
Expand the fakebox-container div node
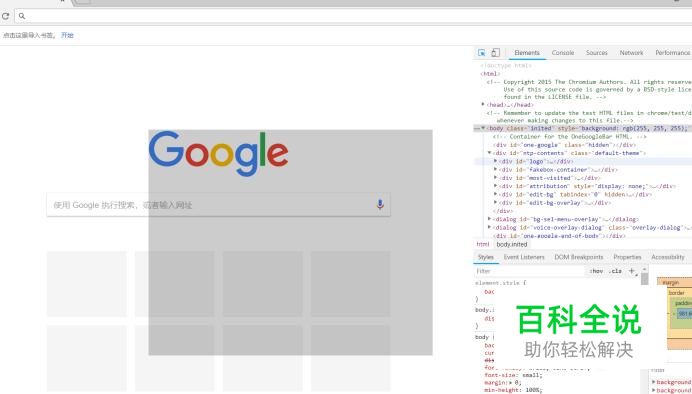click(x=495, y=169)
